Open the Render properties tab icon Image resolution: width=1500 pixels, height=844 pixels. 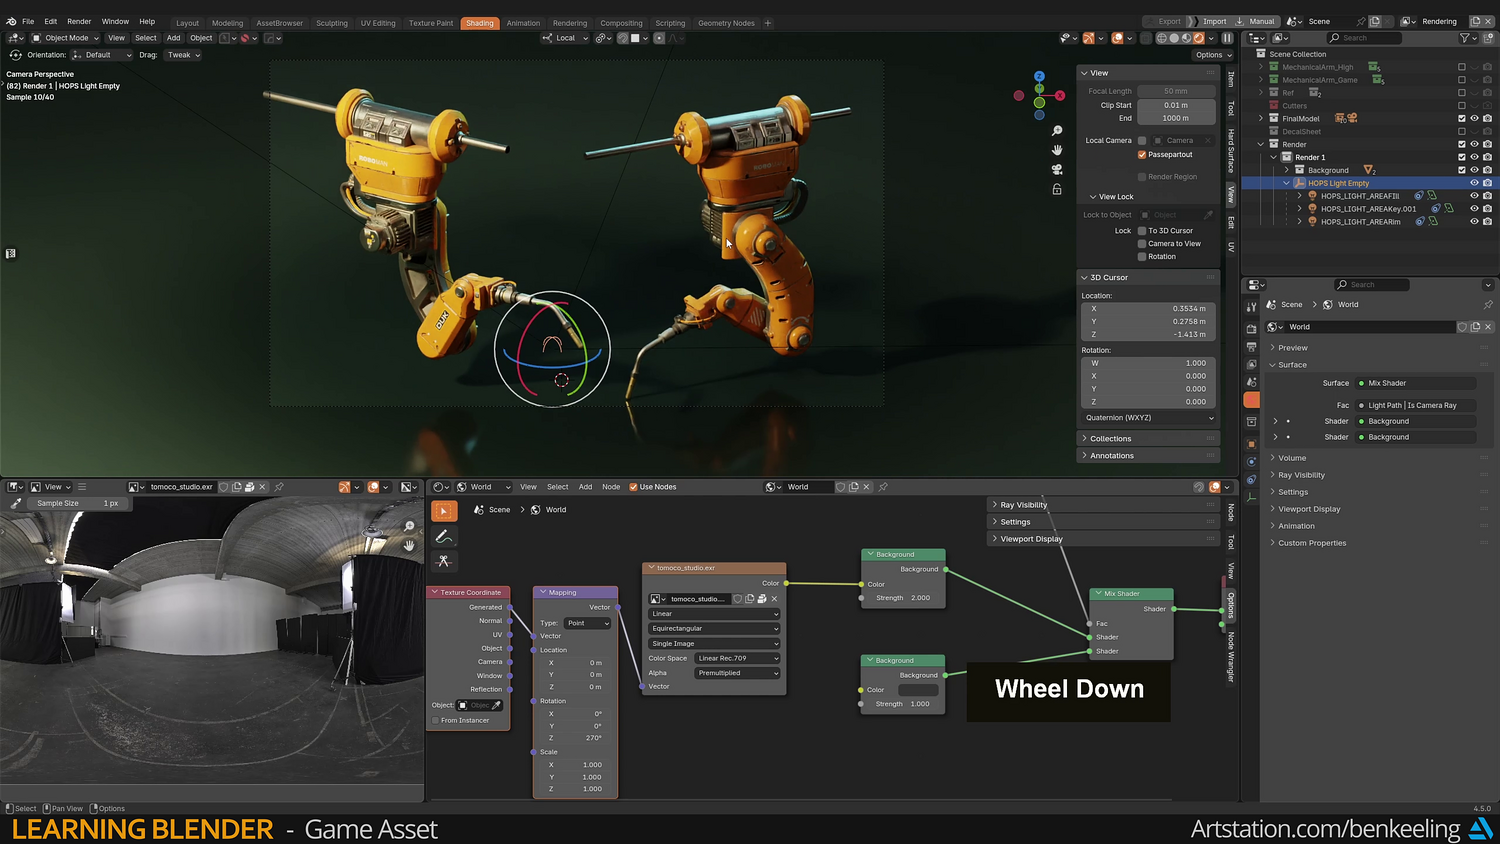click(1251, 328)
